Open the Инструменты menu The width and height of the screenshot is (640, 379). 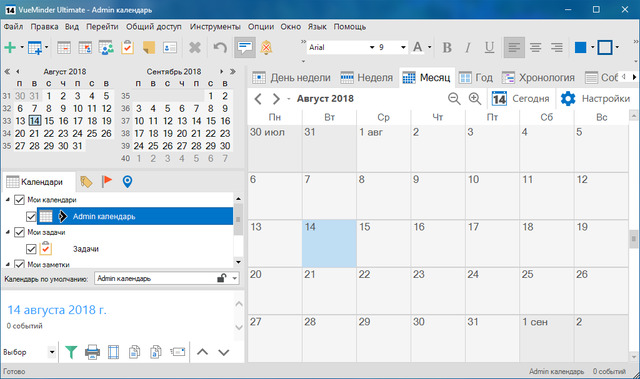[215, 27]
